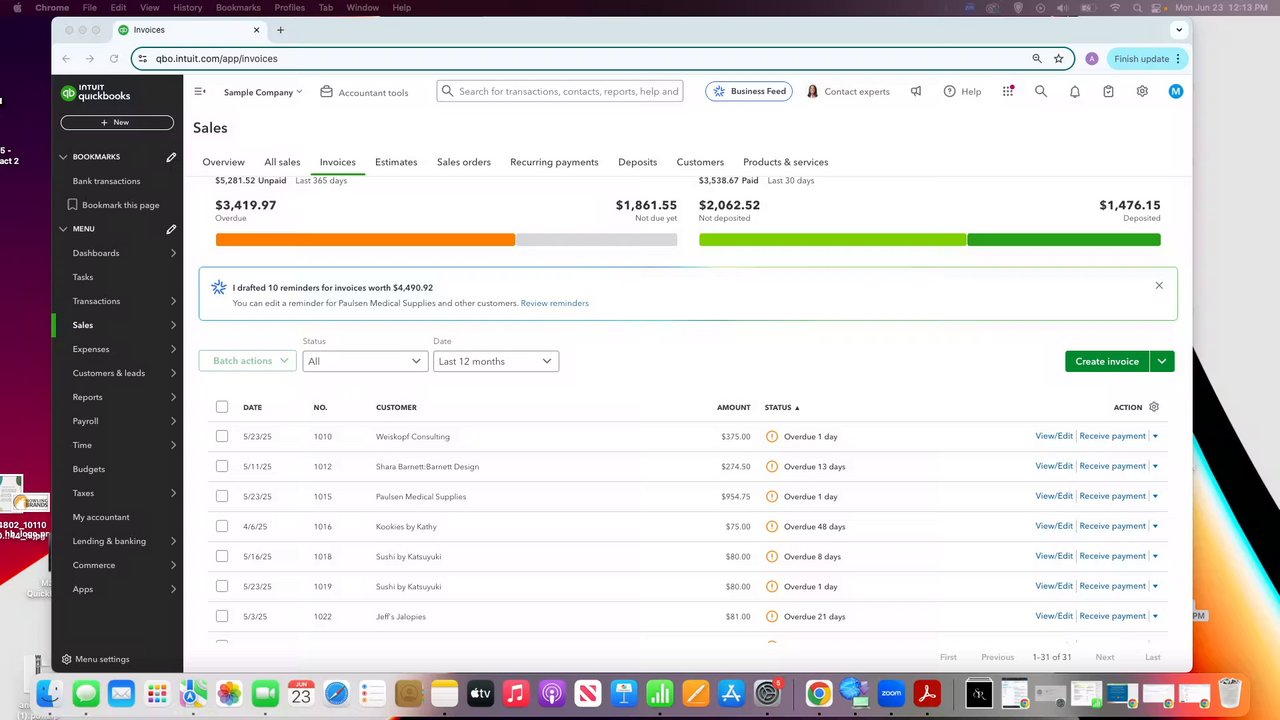
Task: Check the Shara Barnett invoice 1012 row
Action: 222,466
